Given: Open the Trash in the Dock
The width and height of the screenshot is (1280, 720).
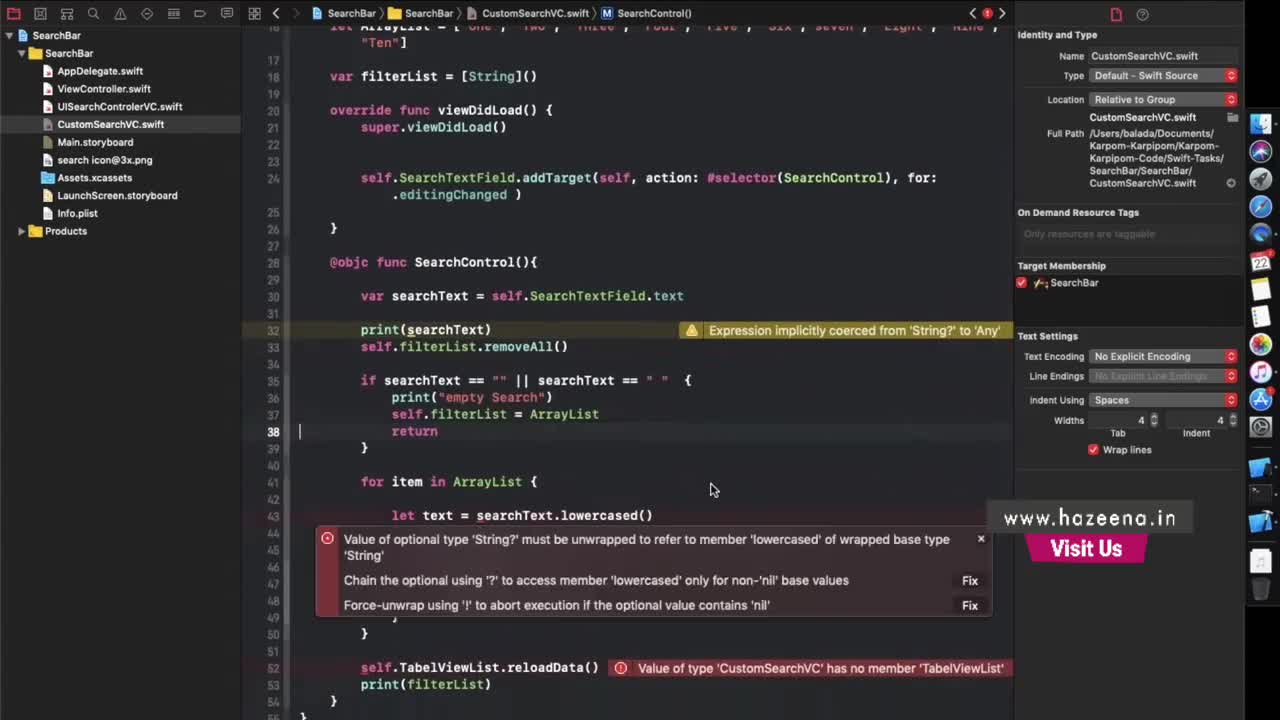Looking at the screenshot, I should pyautogui.click(x=1261, y=587).
